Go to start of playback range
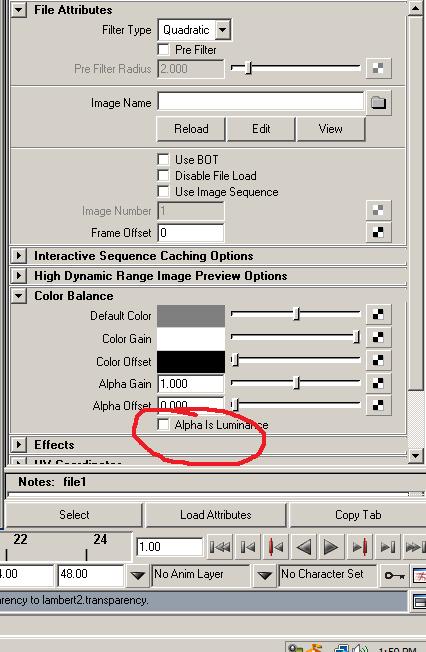The image size is (426, 652). tap(220, 546)
